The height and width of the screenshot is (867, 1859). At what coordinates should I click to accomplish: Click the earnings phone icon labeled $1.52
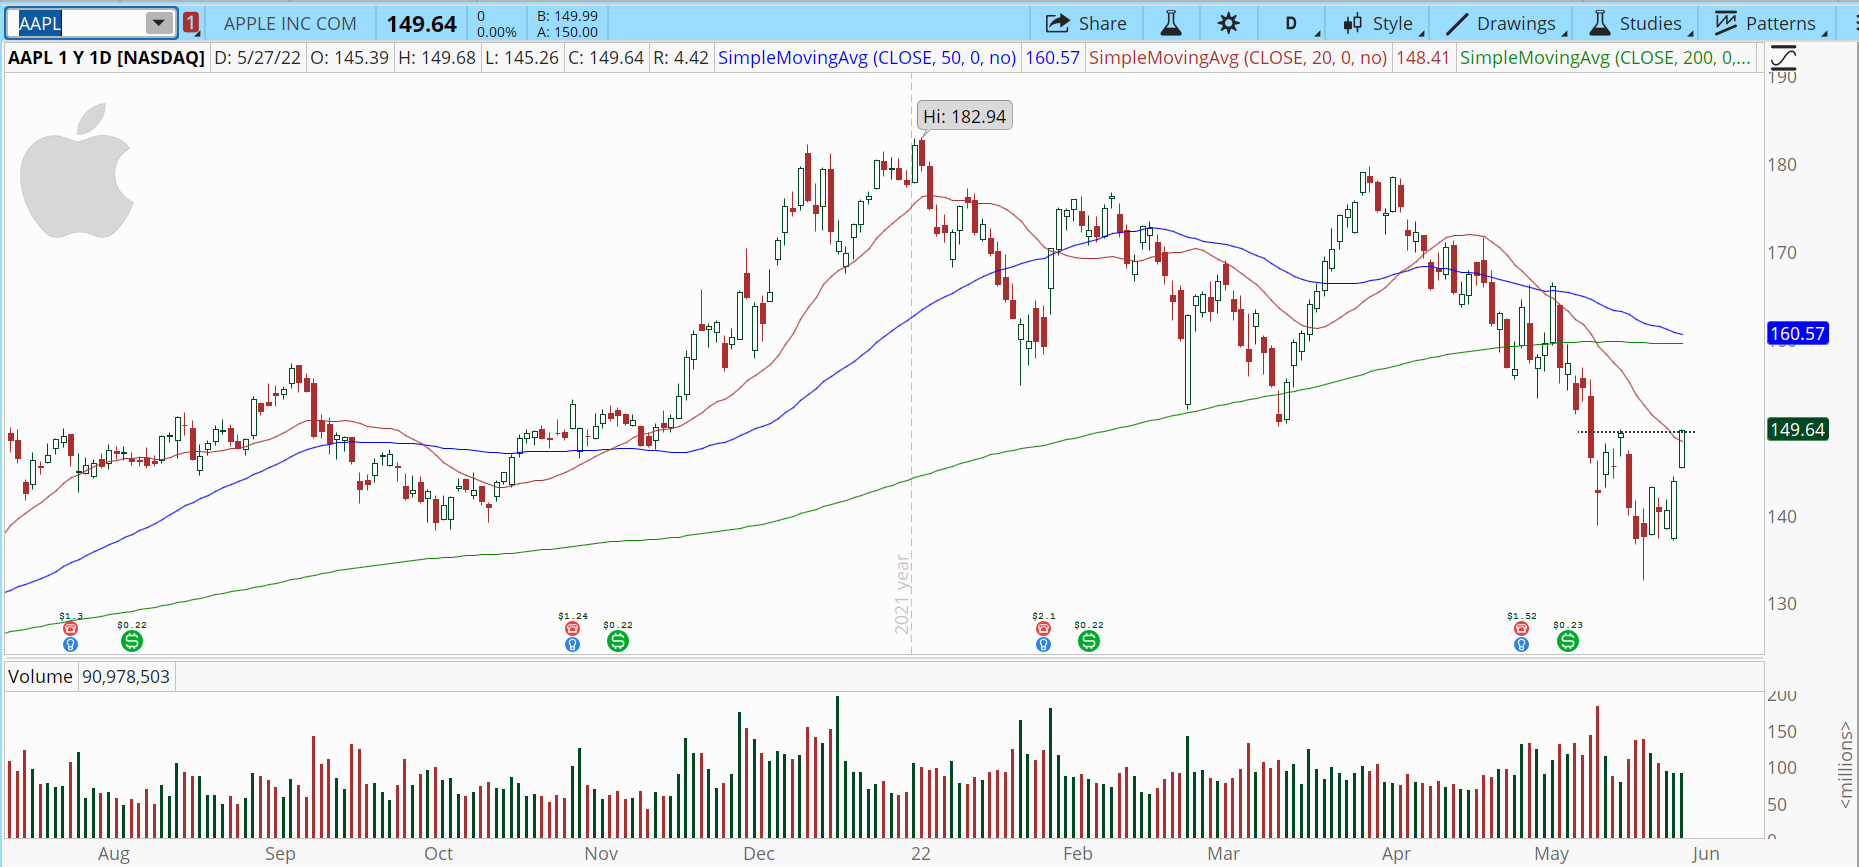pyautogui.click(x=1521, y=629)
